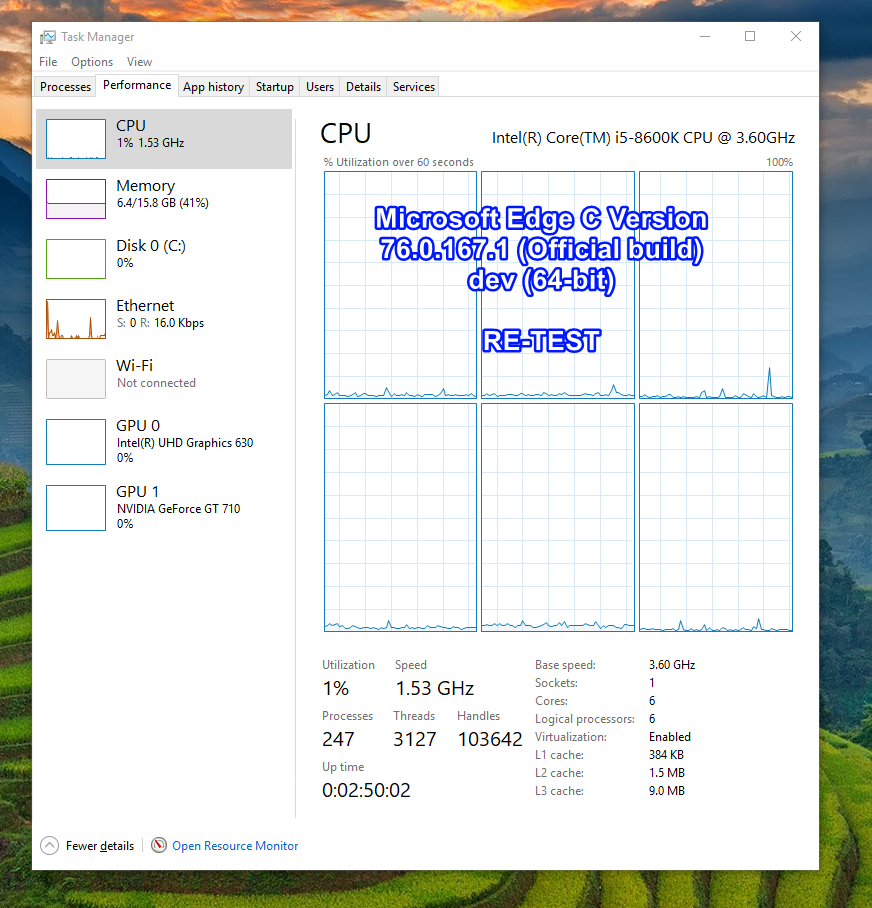
Task: Open the View menu
Action: coord(140,61)
